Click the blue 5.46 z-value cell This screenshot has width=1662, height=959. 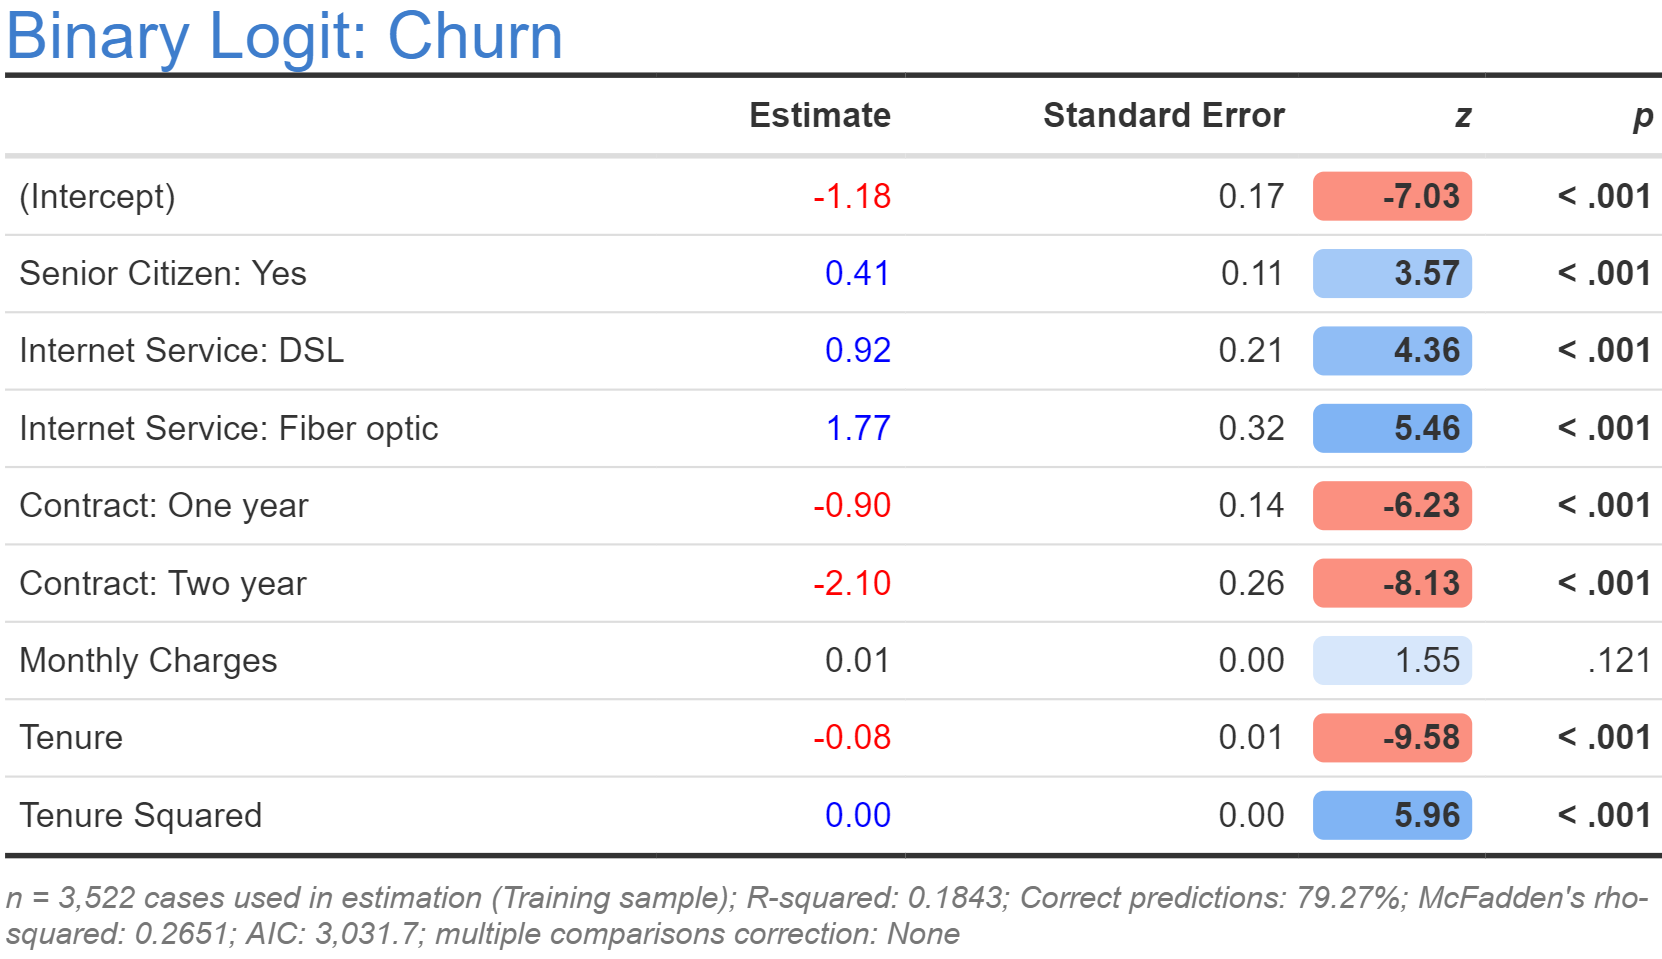tap(1392, 428)
